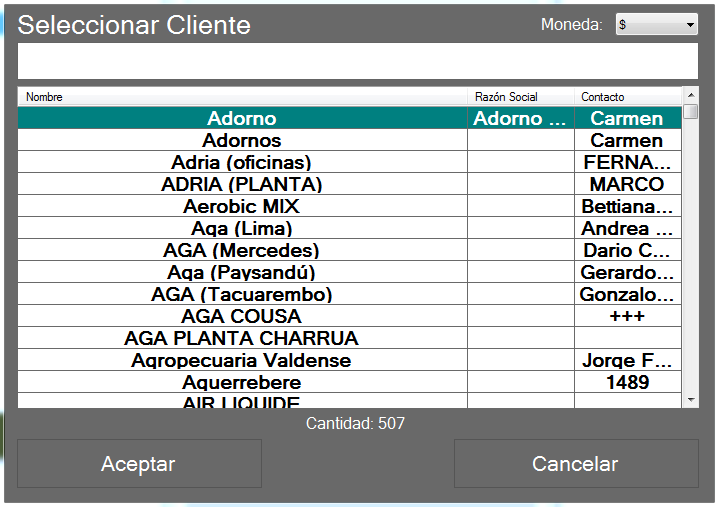Choose the Aguerrebere client row
Viewport: 719px width, 507px height.
pyautogui.click(x=242, y=383)
